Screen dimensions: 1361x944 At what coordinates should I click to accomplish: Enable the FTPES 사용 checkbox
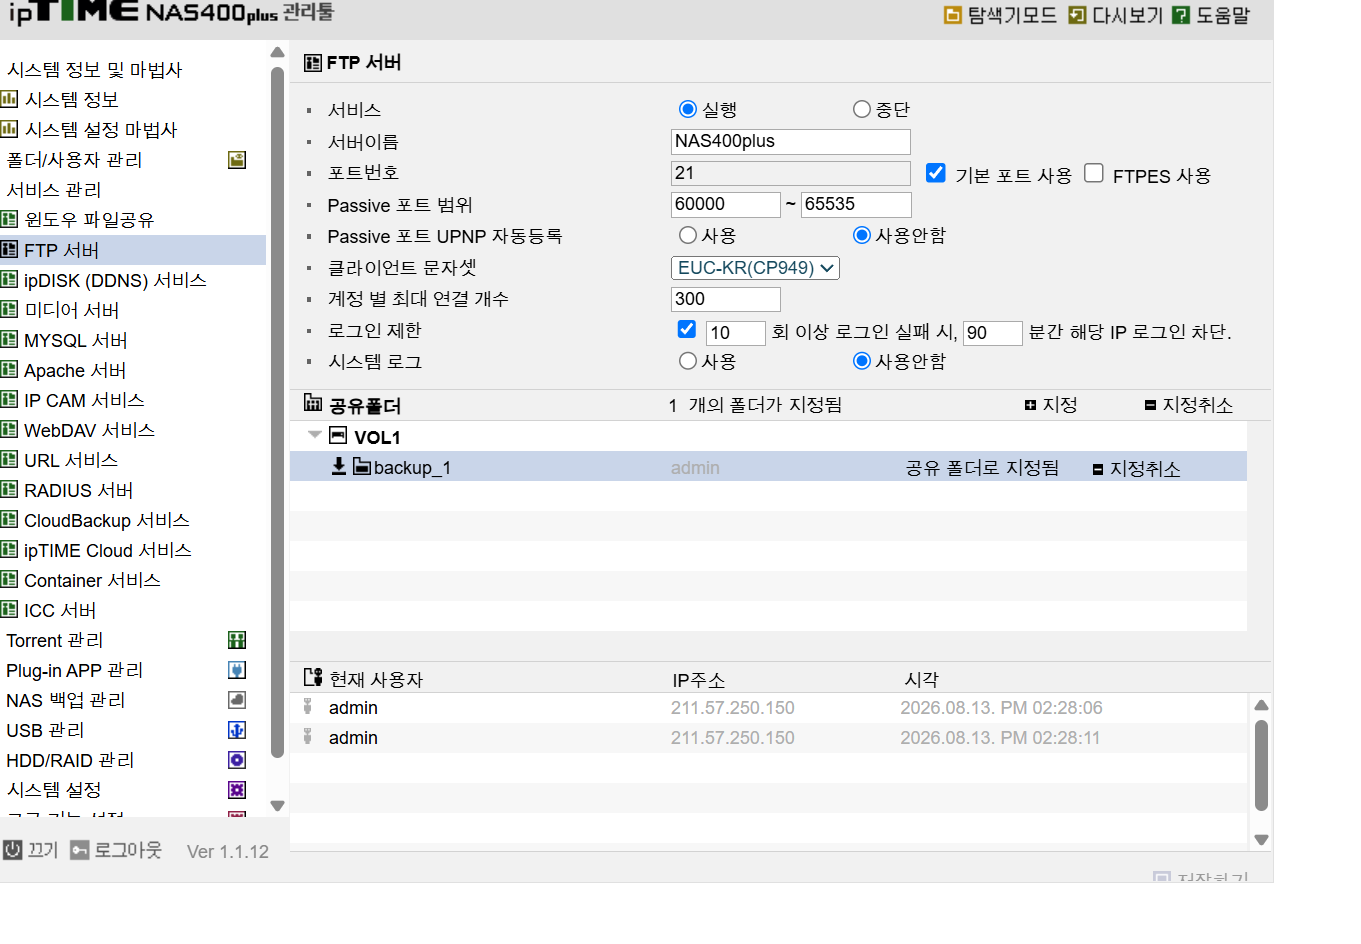(x=1094, y=173)
